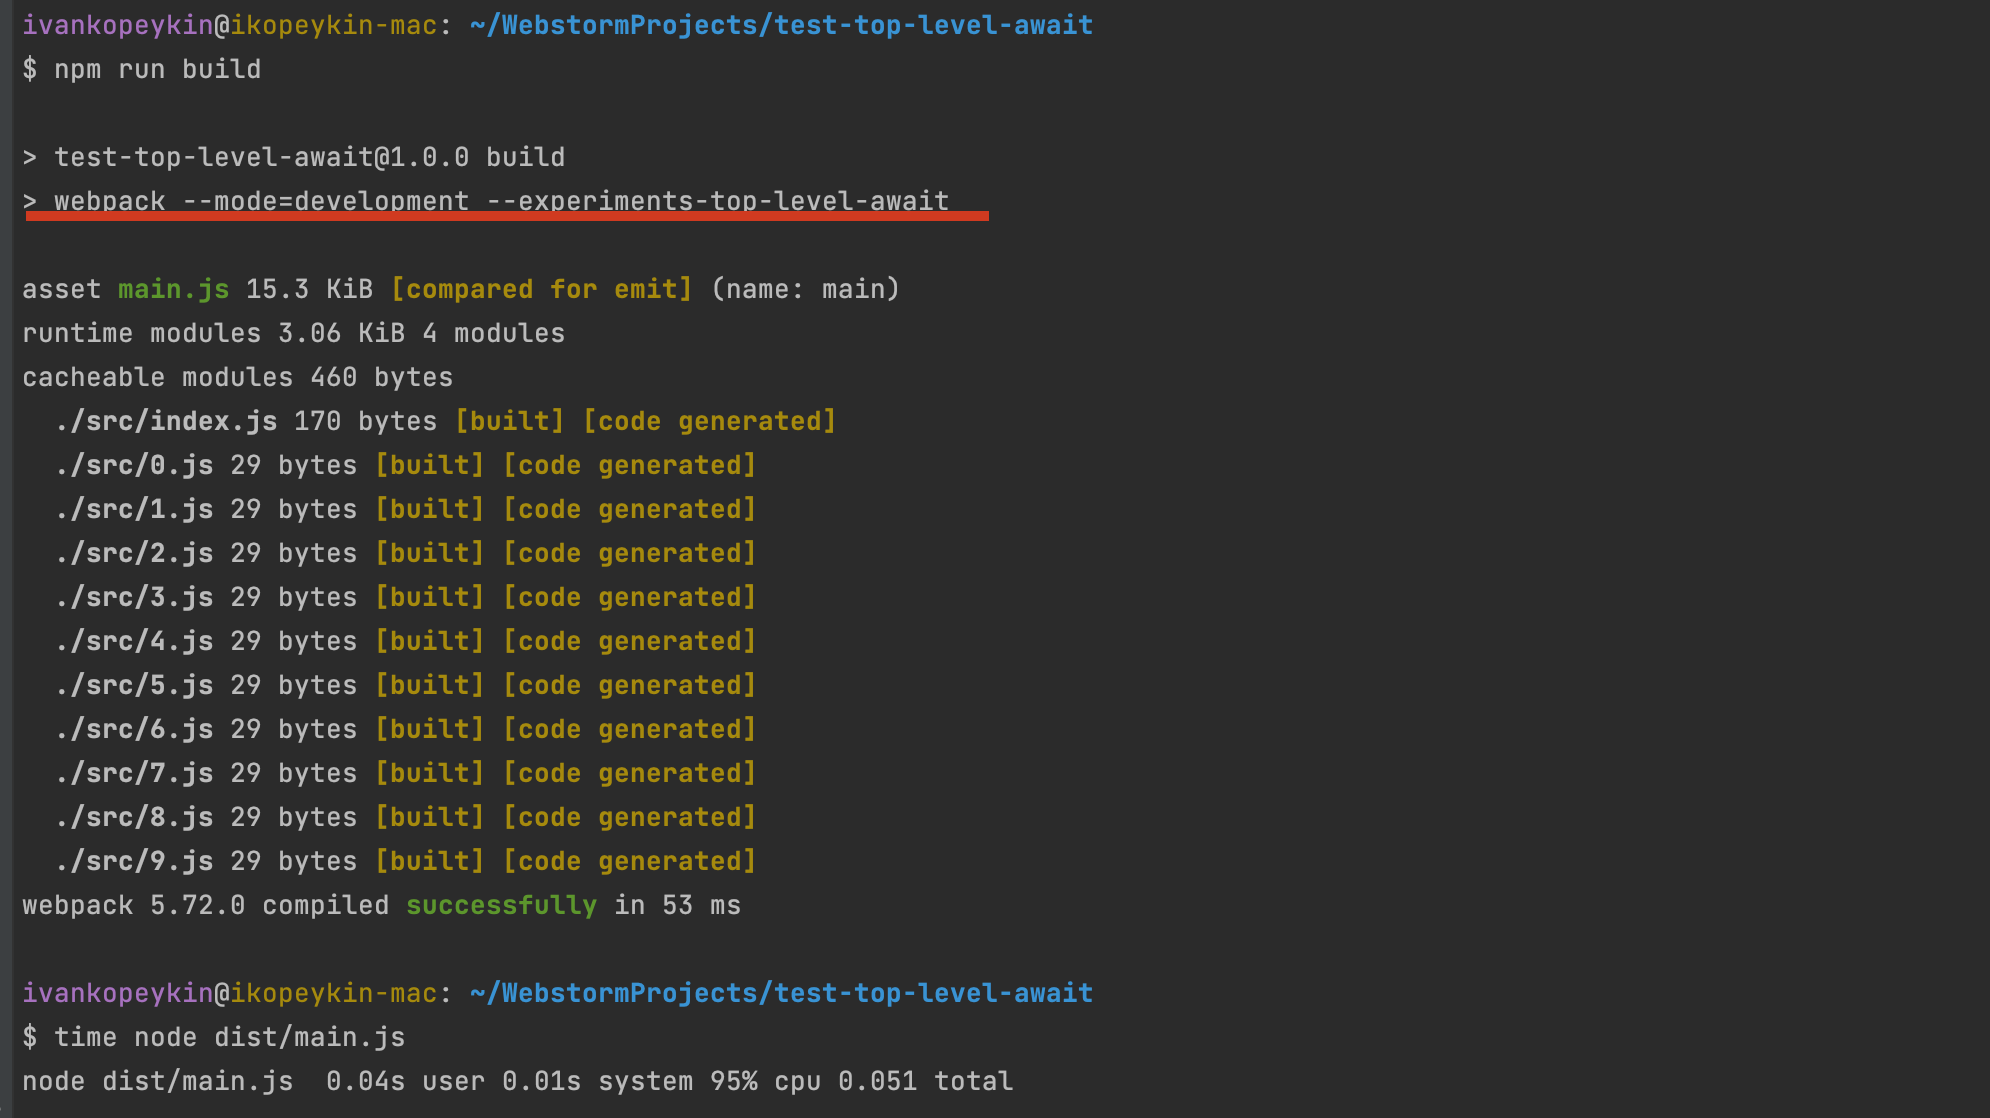Click the '95% cpu' value
This screenshot has height=1118, width=1990.
(x=765, y=1081)
